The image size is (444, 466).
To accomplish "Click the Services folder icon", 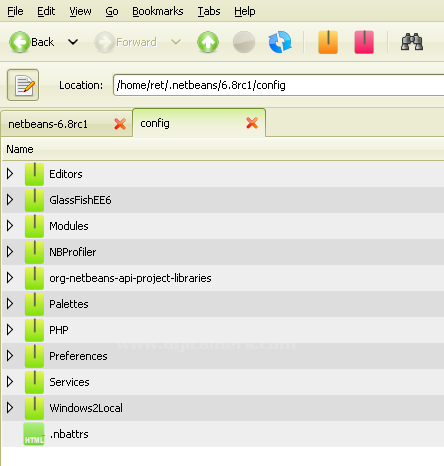I will click(x=34, y=382).
